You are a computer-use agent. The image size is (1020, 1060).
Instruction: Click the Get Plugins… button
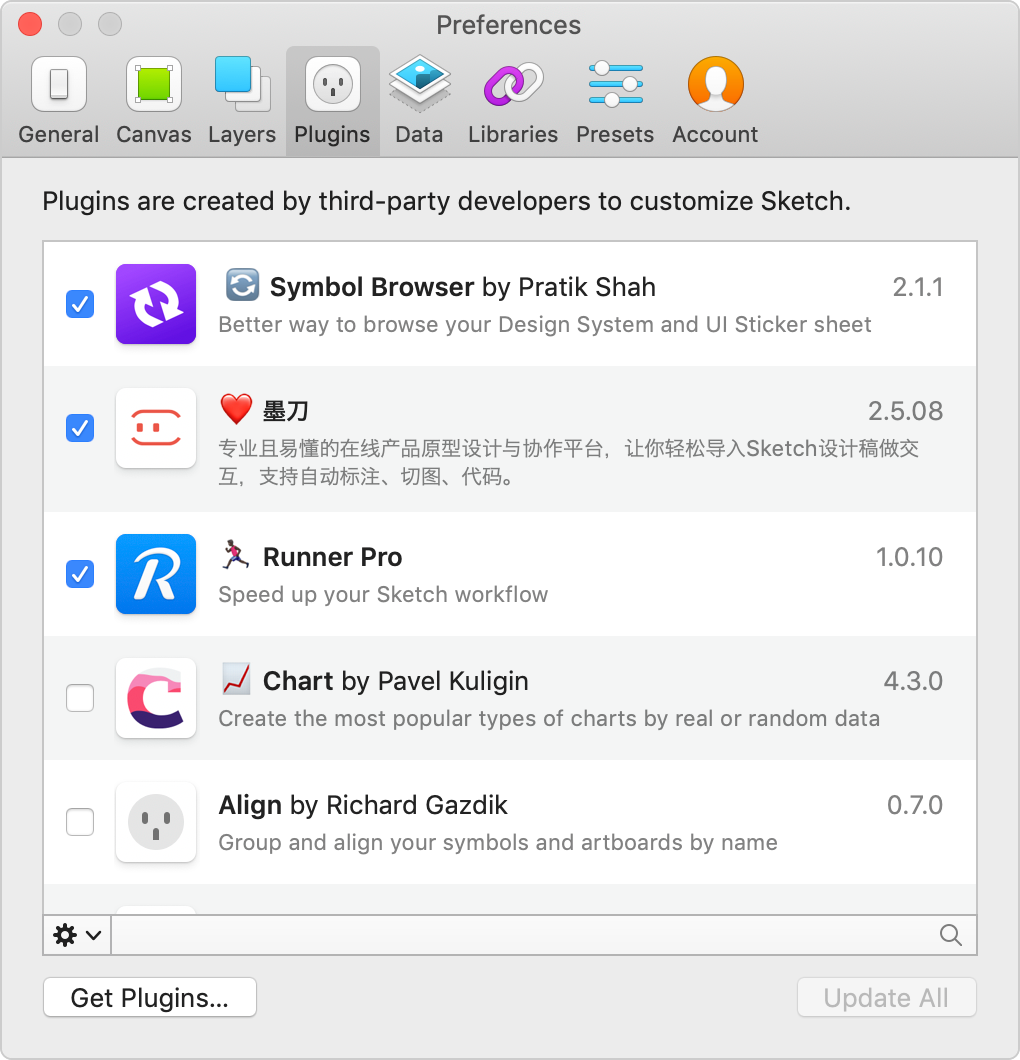[x=149, y=997]
